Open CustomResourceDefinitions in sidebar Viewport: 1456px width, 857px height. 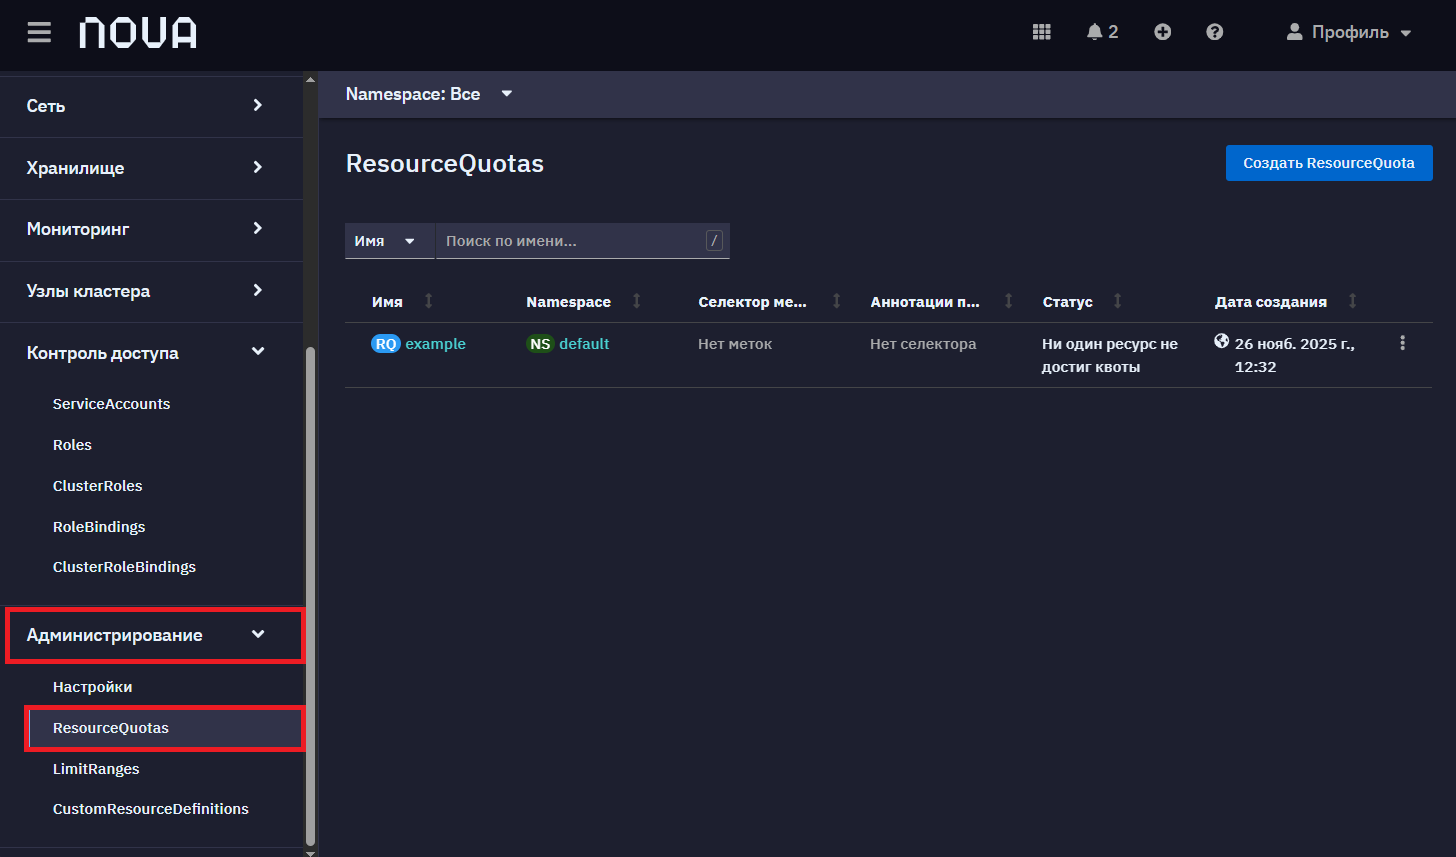(150, 809)
